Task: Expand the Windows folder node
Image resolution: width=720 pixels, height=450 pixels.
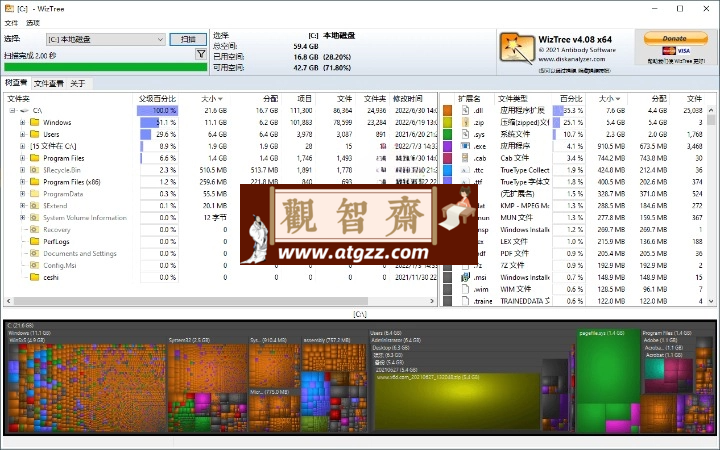Action: (22, 123)
